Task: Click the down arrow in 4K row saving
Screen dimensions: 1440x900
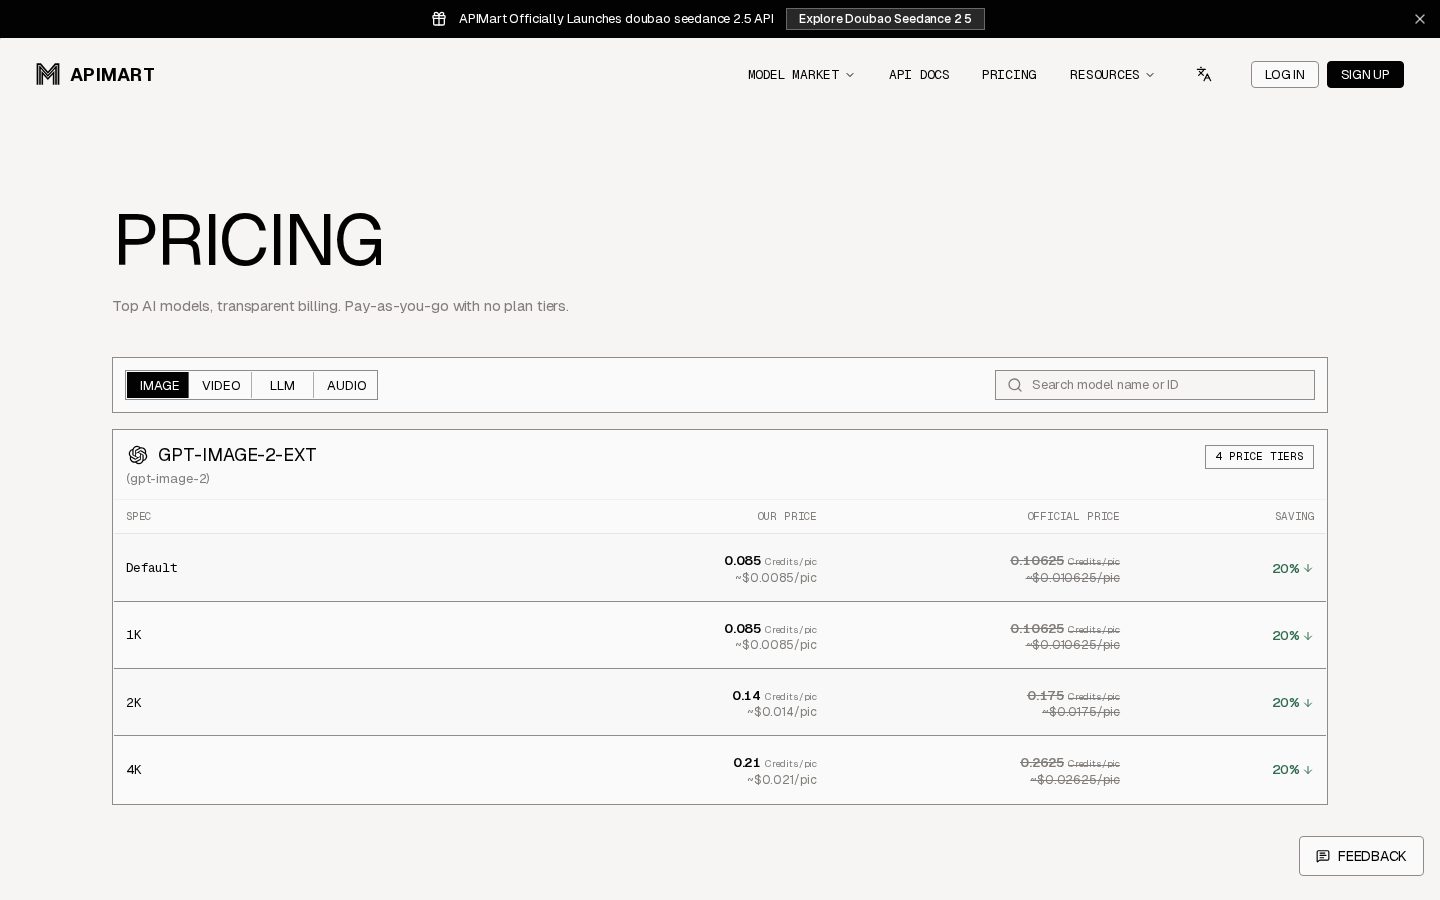Action: pyautogui.click(x=1308, y=770)
